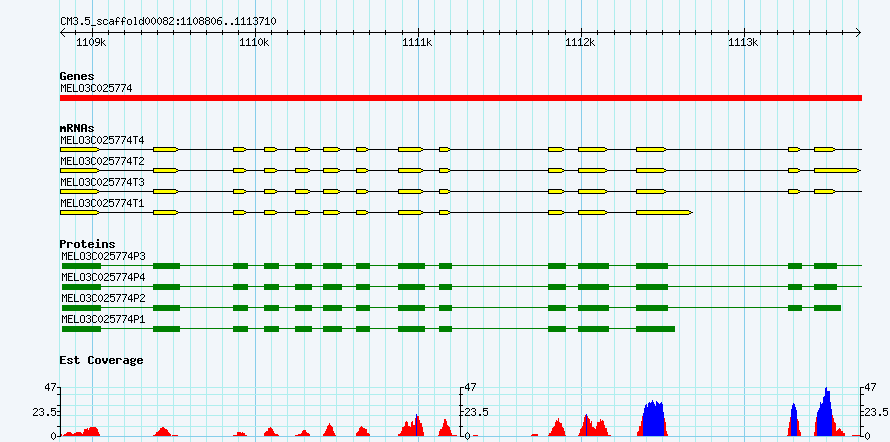This screenshot has height=442, width=890.
Task: Click the right axis 23.5 label
Action: pyautogui.click(x=877, y=412)
